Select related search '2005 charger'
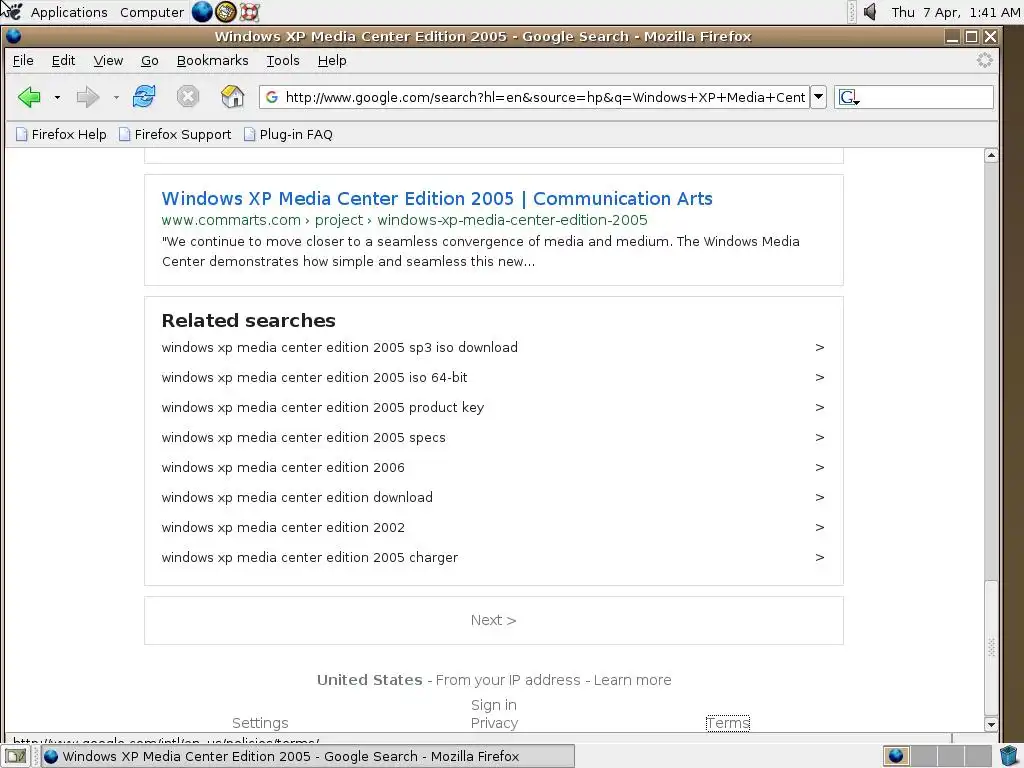1024x768 pixels. (x=310, y=558)
